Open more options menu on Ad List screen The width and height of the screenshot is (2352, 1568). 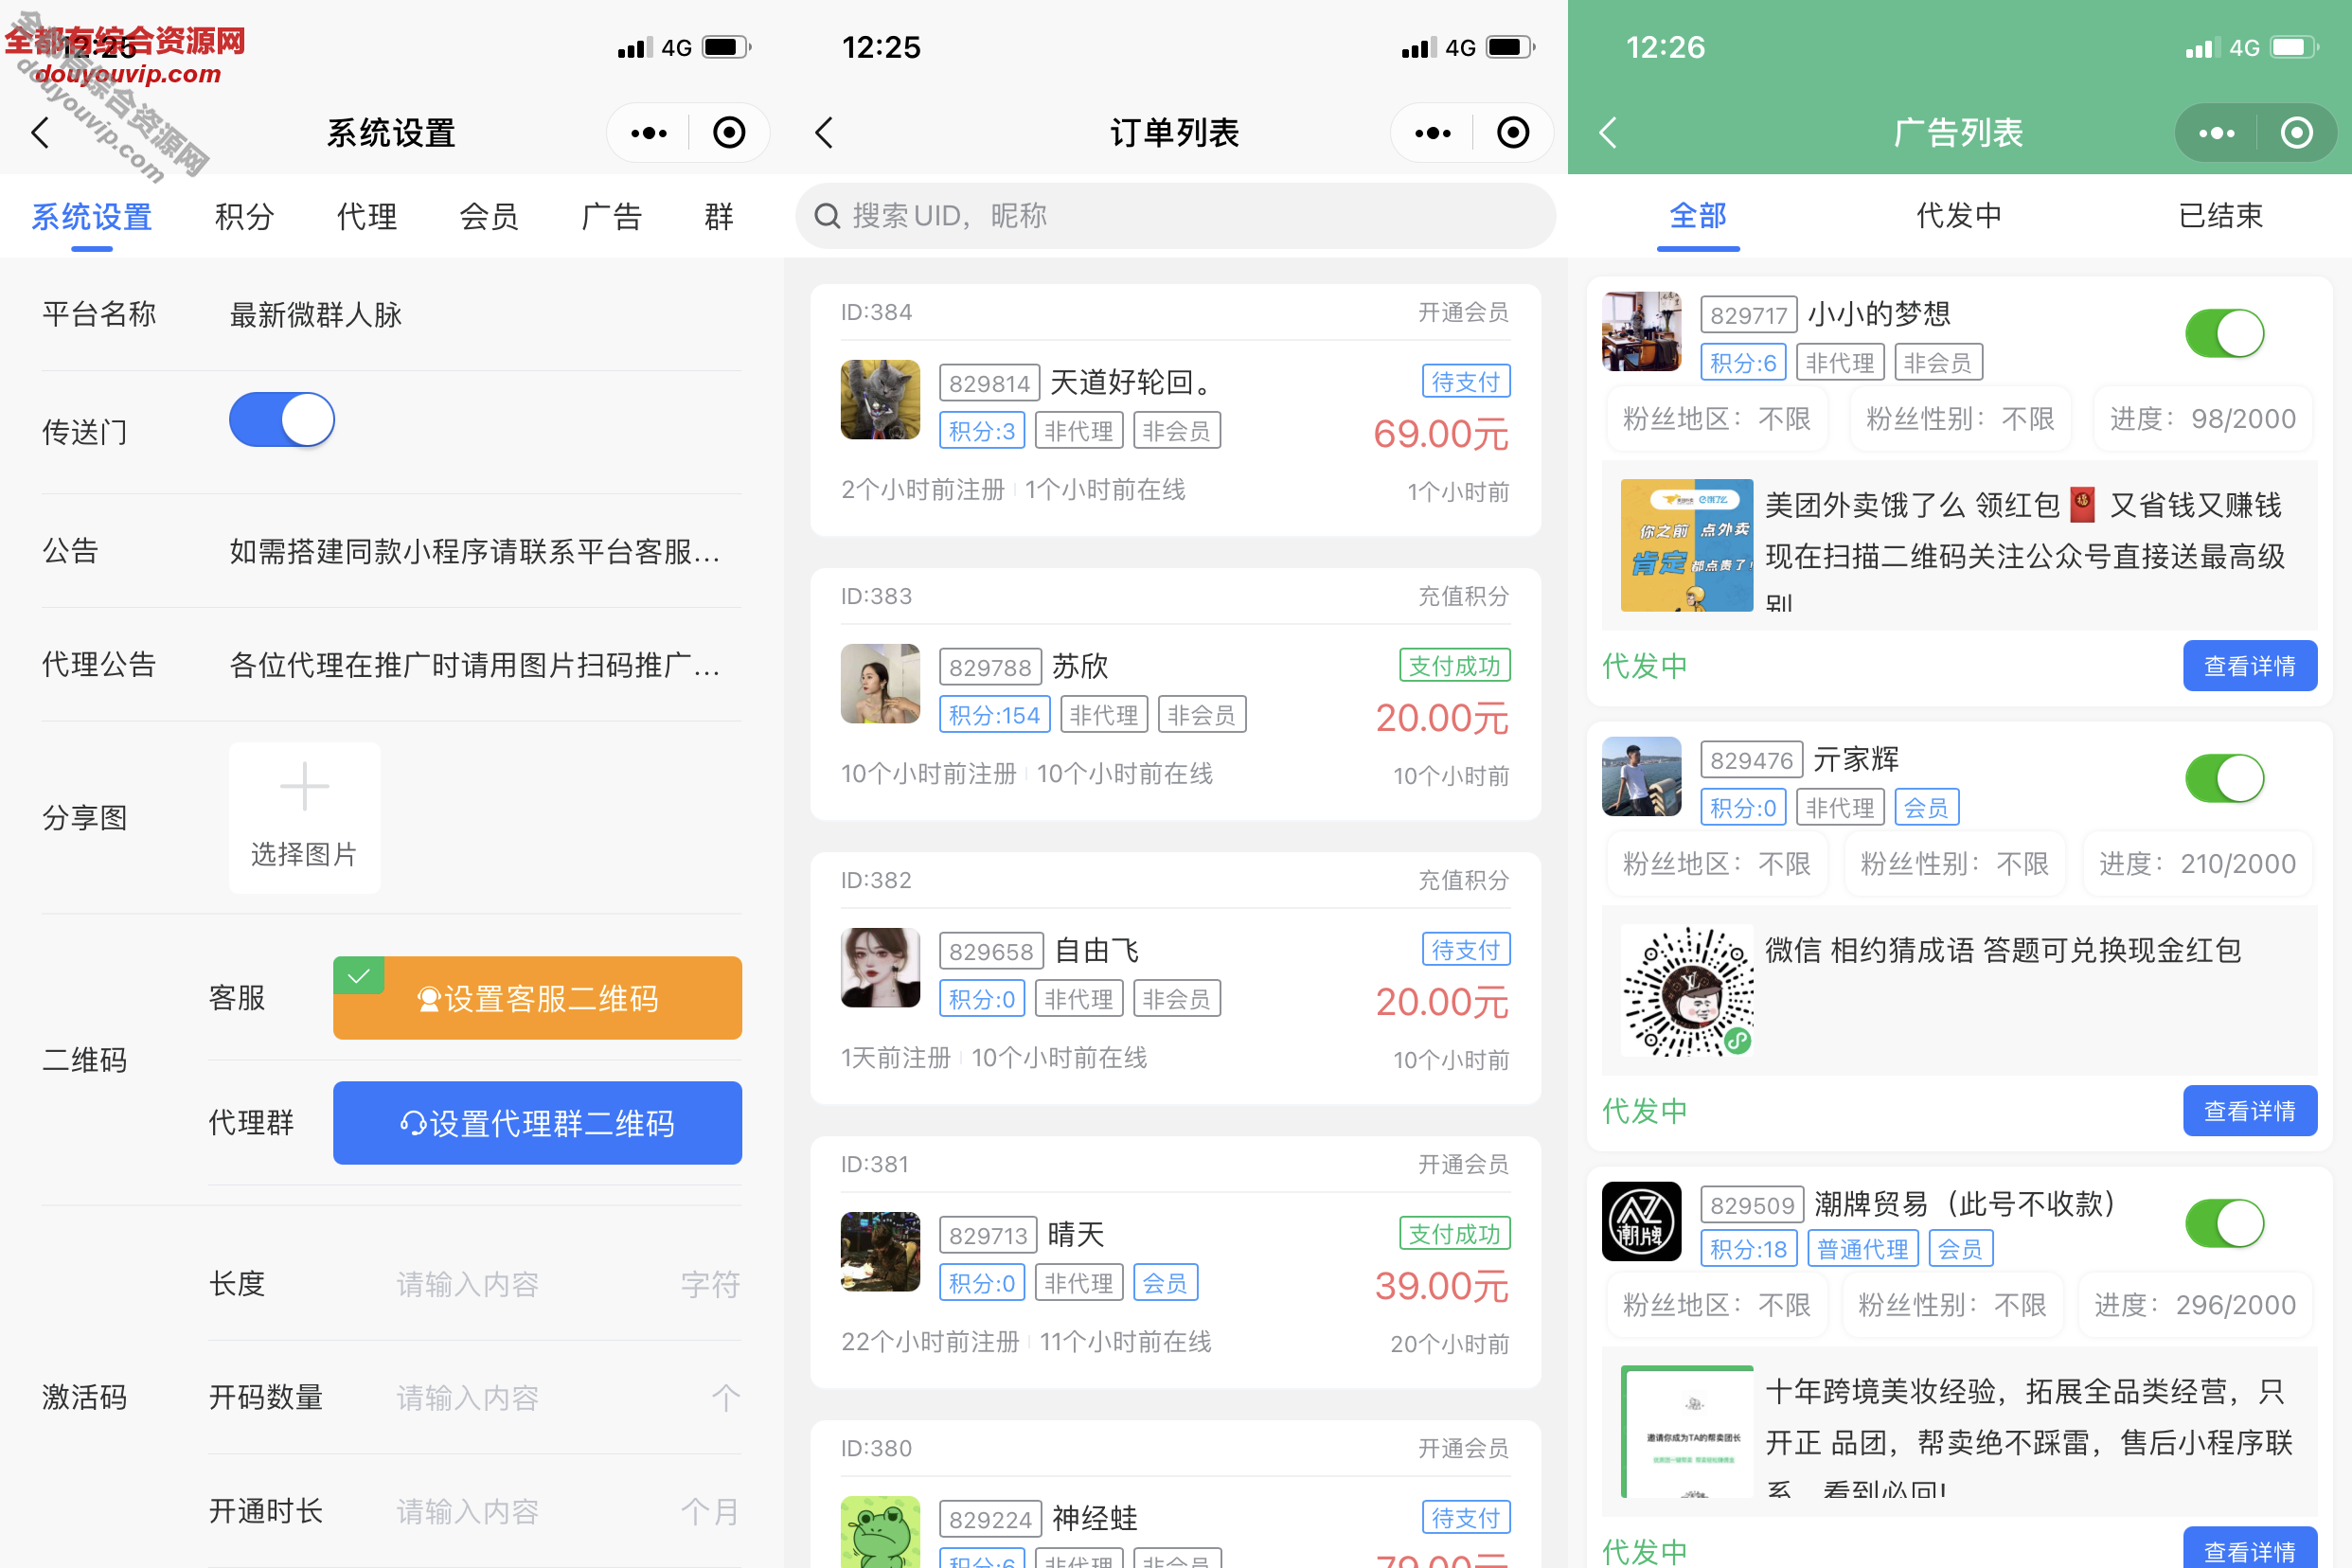(2217, 133)
